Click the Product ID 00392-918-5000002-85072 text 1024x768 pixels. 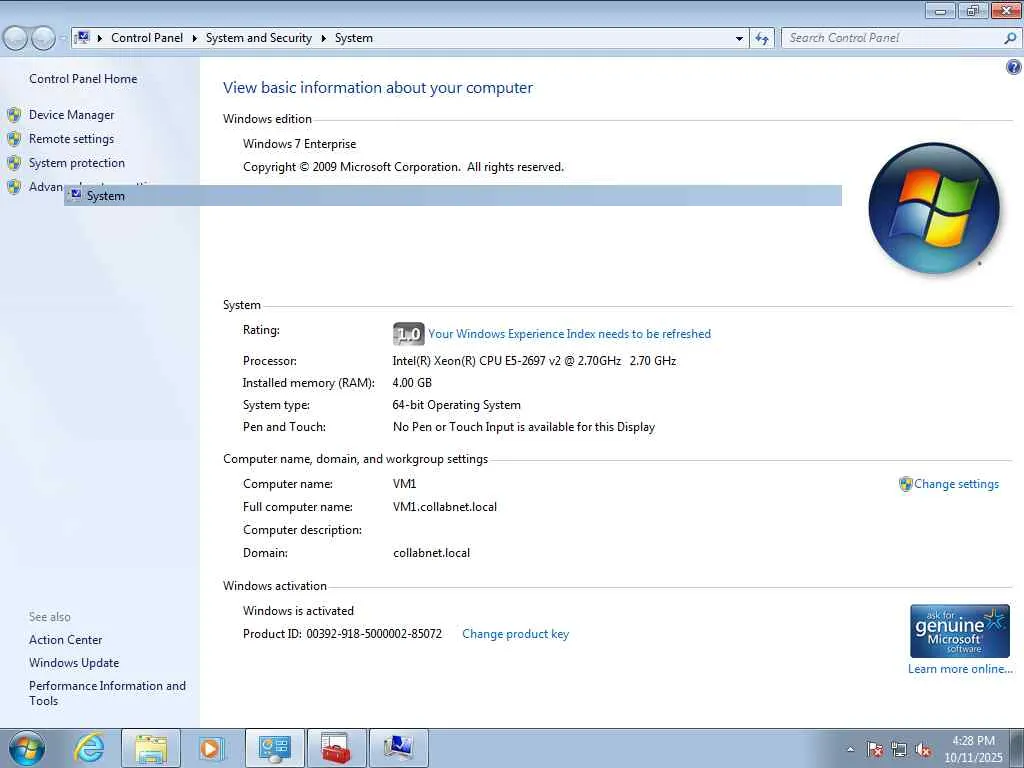[x=342, y=634]
